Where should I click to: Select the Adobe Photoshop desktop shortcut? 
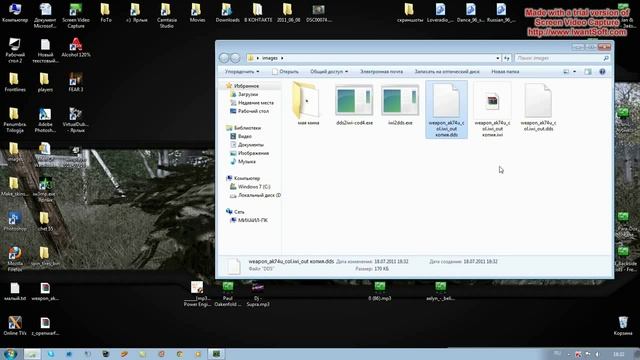(x=45, y=120)
